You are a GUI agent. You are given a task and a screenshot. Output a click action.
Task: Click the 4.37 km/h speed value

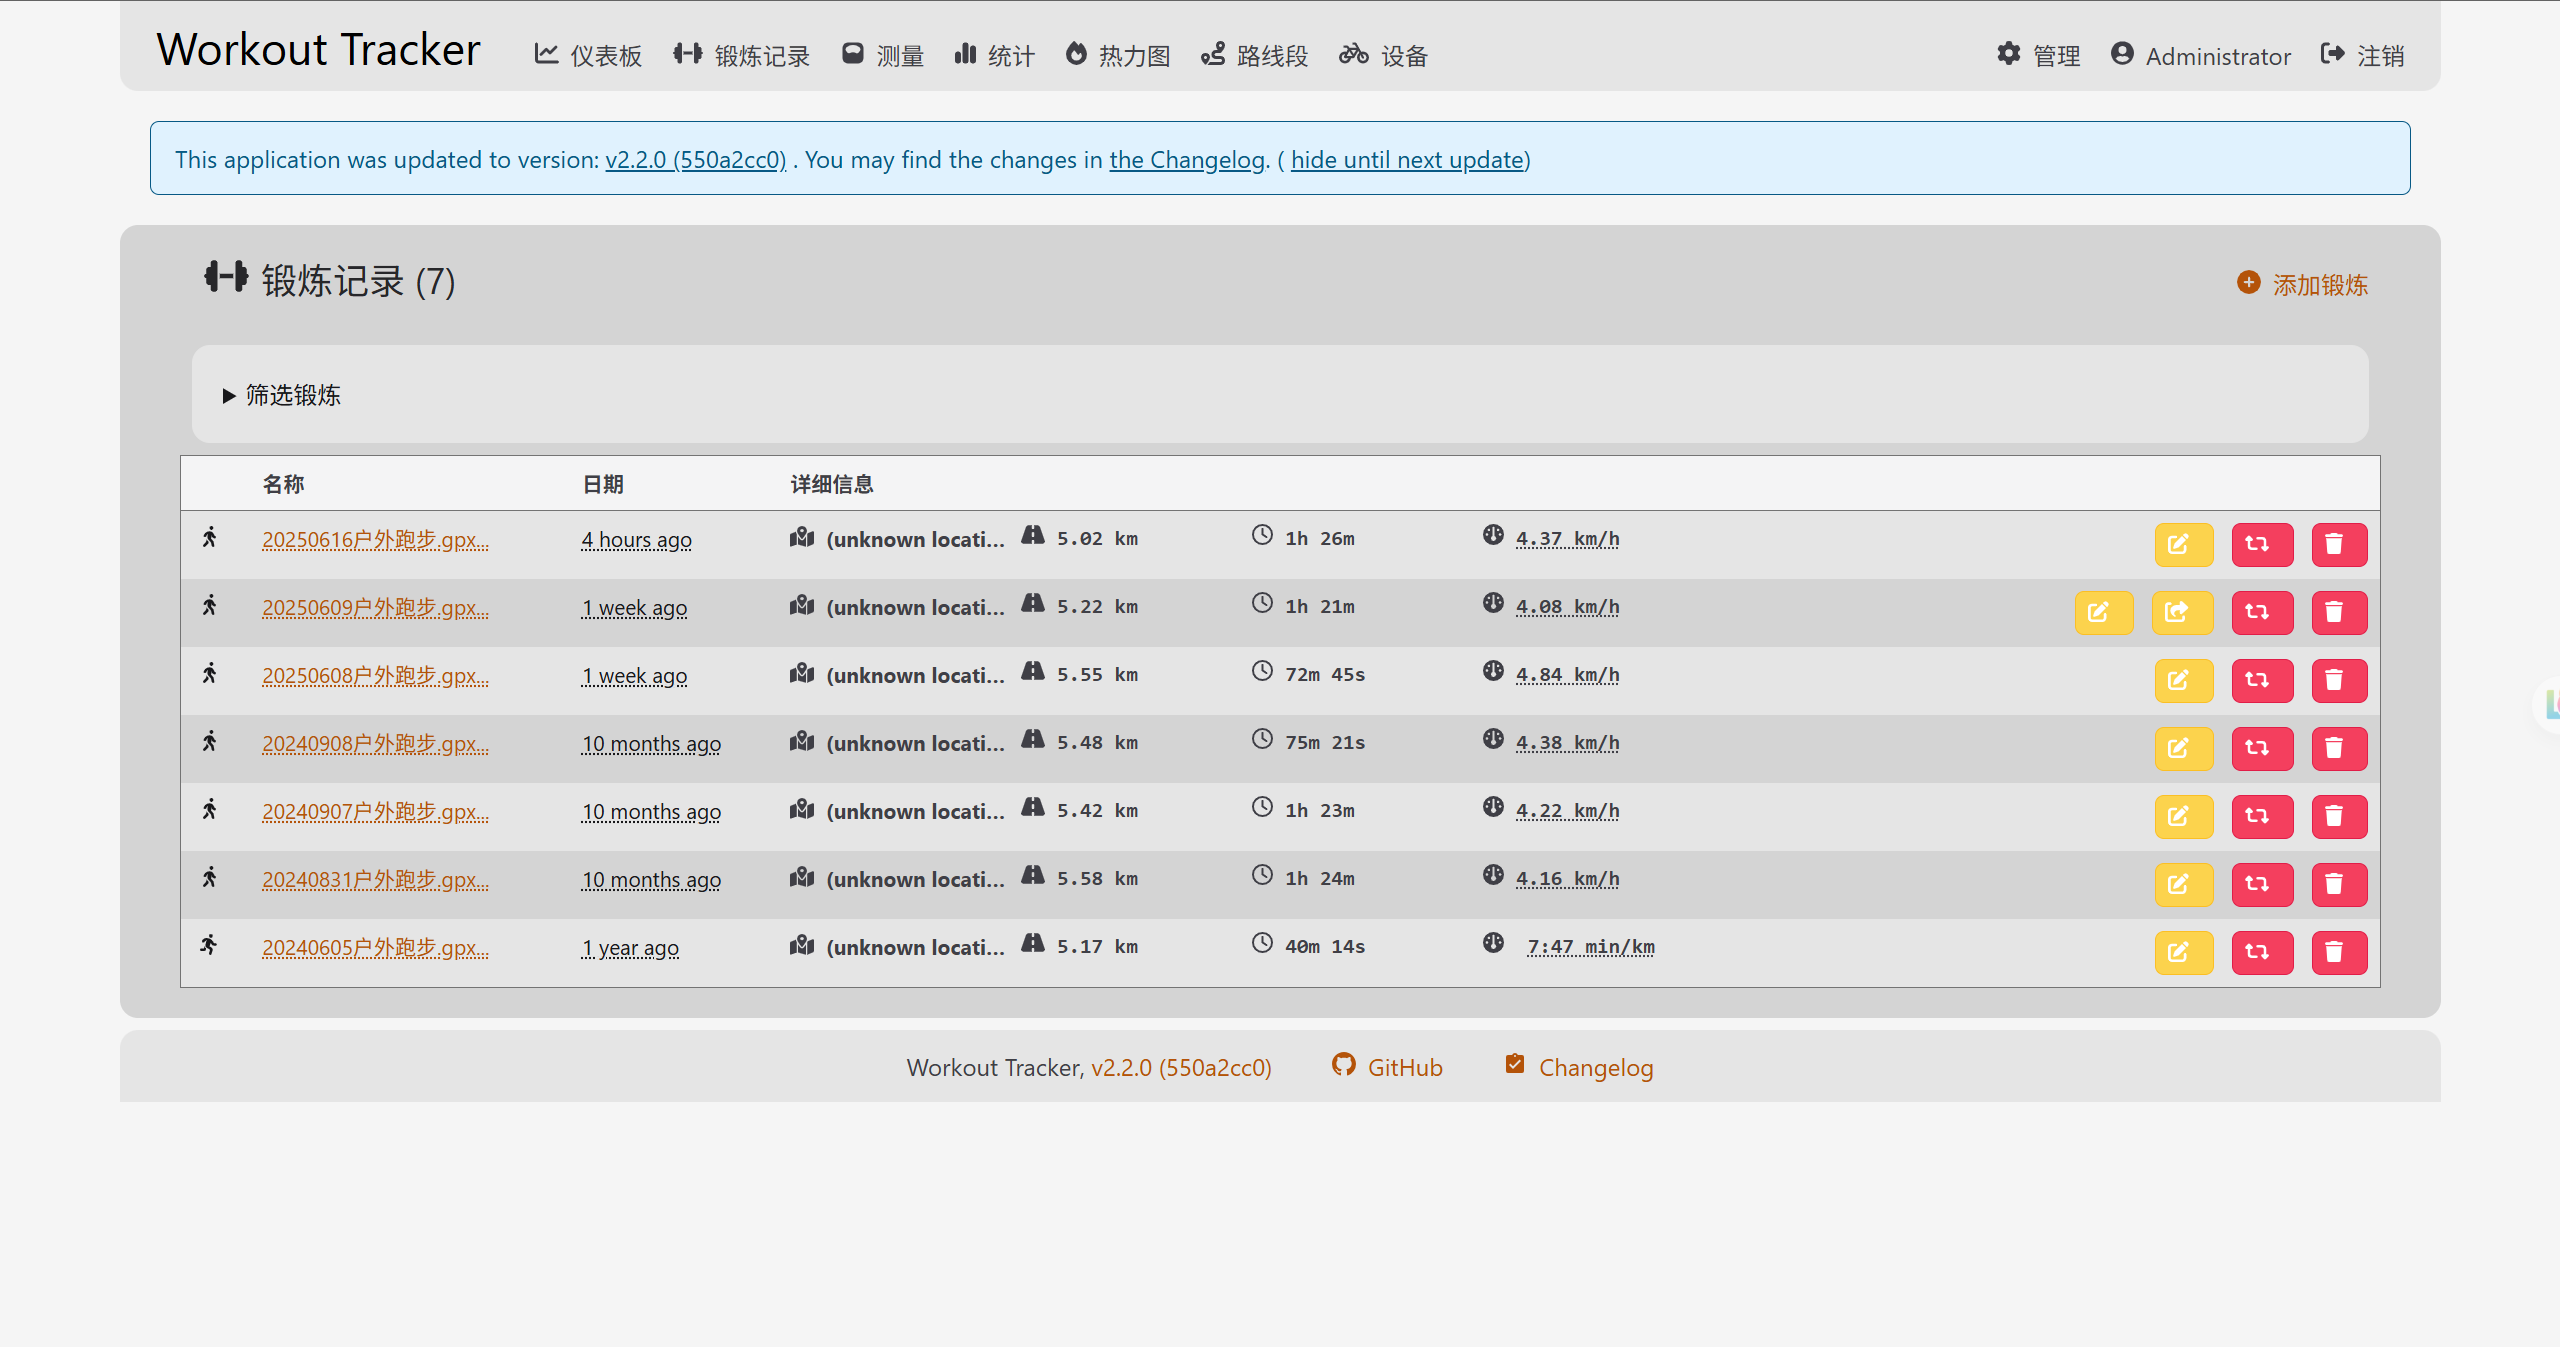tap(1567, 539)
